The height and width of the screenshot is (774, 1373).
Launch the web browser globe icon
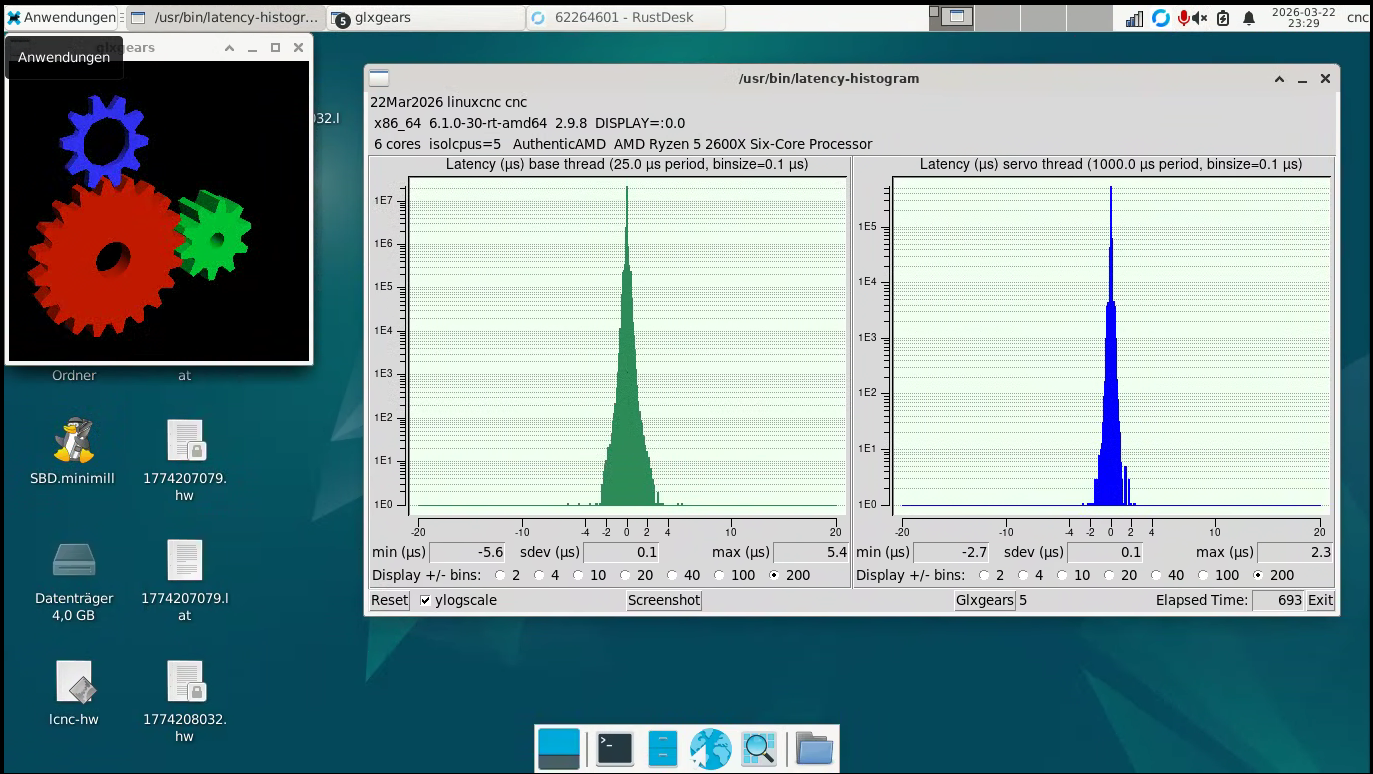coord(710,748)
